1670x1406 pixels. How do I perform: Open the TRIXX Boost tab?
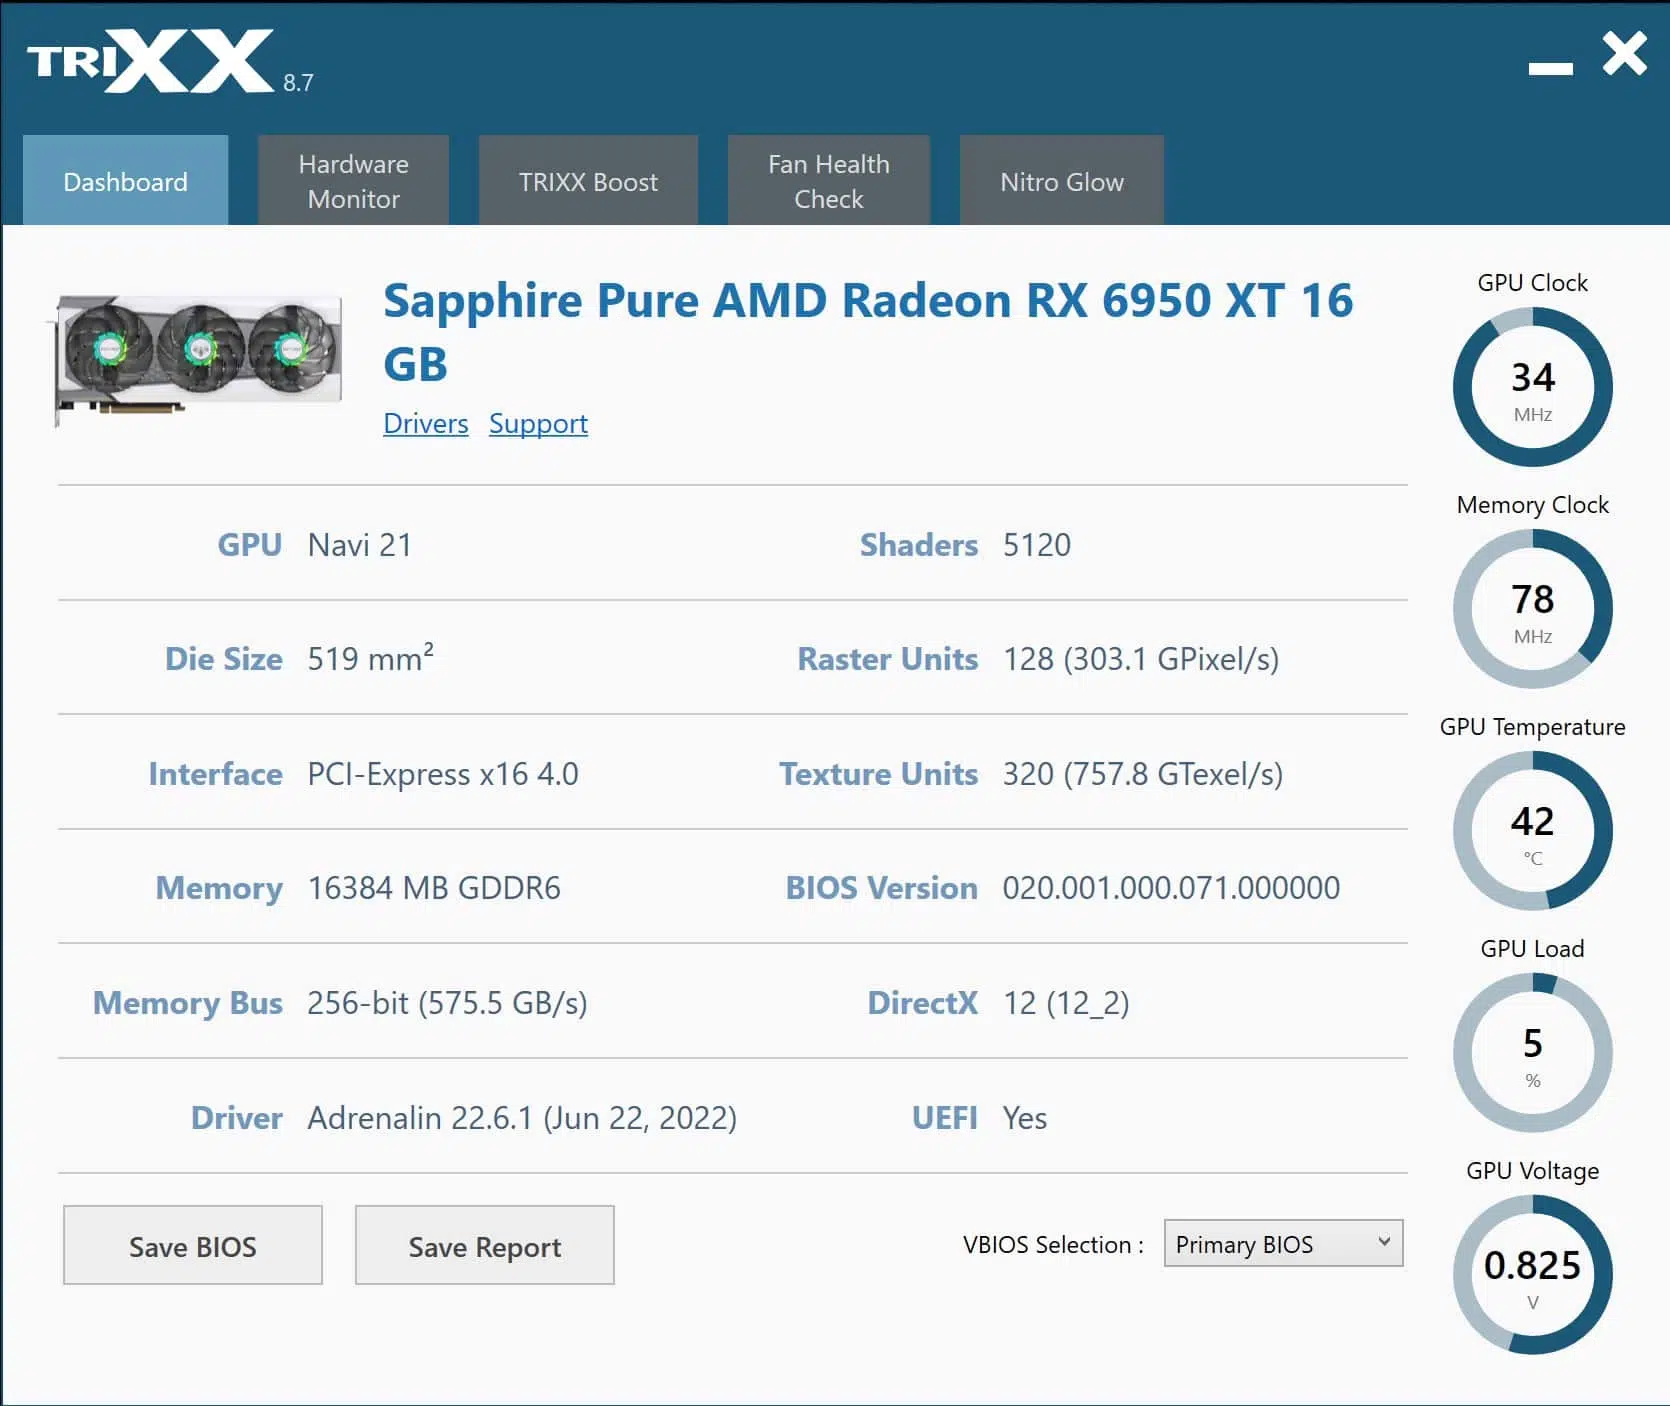[588, 181]
